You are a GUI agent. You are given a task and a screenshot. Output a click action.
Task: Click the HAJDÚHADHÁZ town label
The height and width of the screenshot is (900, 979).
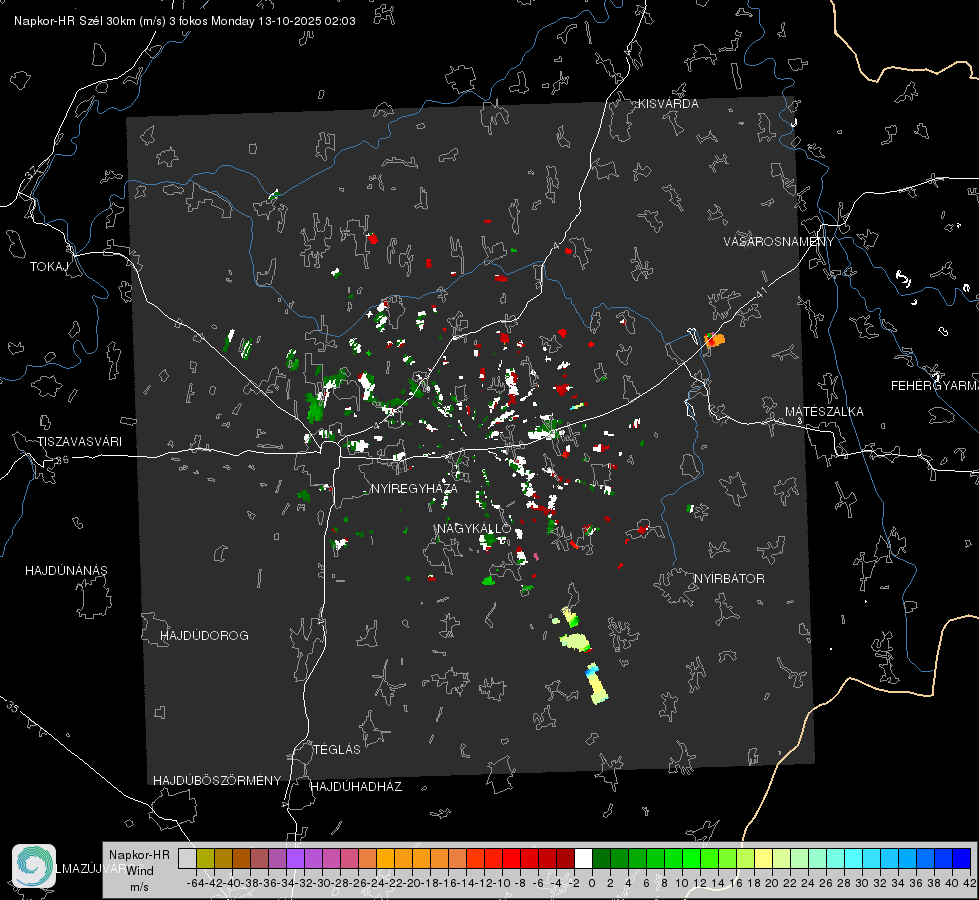[x=356, y=786]
